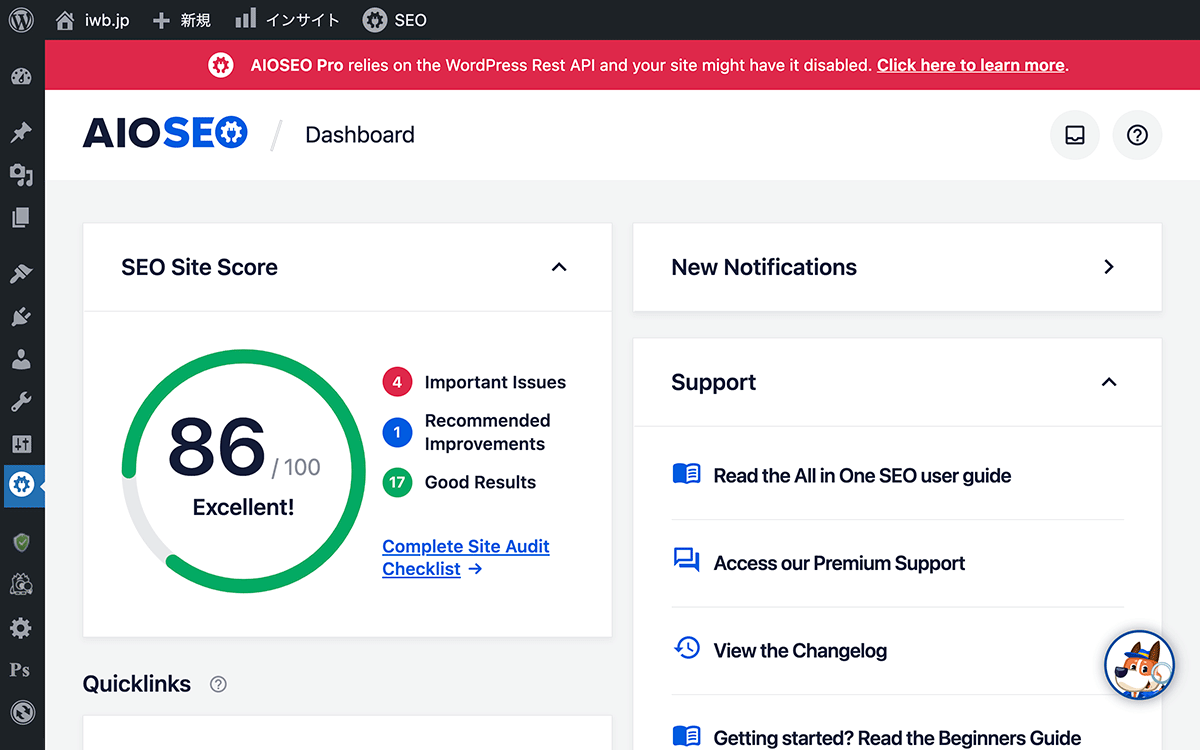Screen dimensions: 1200x750
Task: Open the Users icon in the sidebar
Action: pos(21,359)
